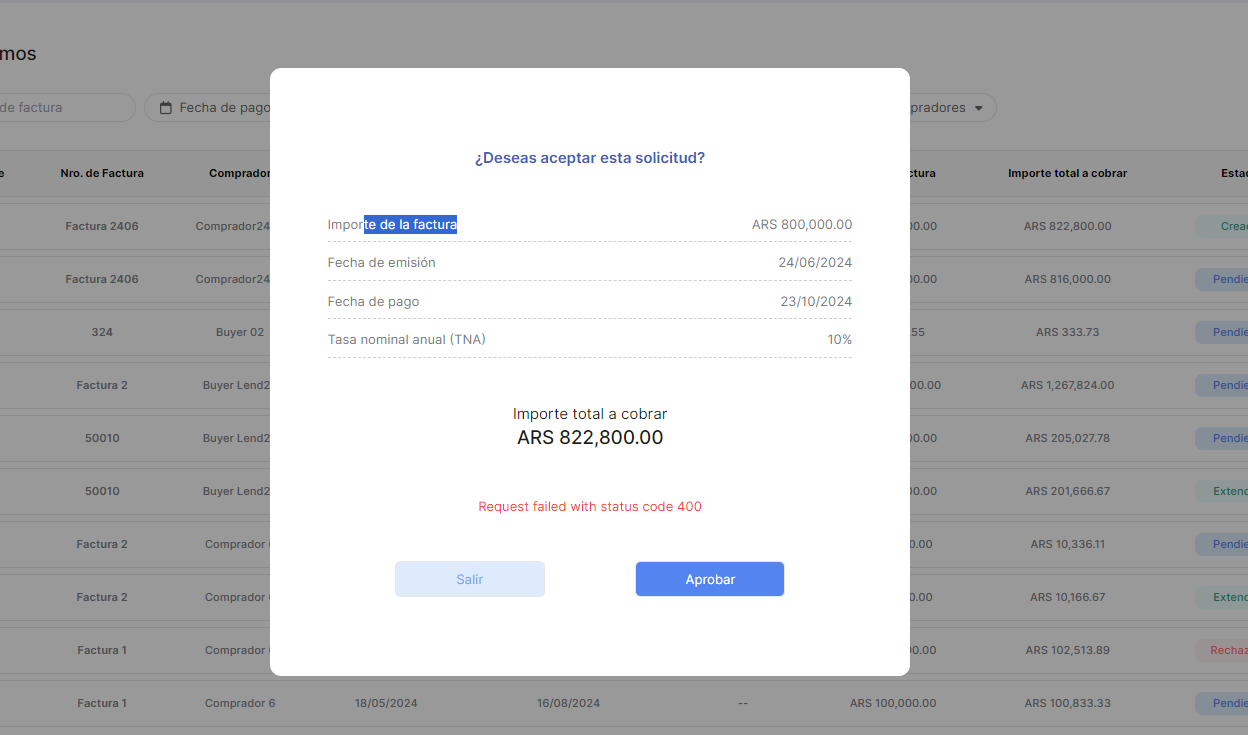This screenshot has height=735, width=1248.
Task: Expand the Compradores dropdown arrow
Action: point(979,108)
